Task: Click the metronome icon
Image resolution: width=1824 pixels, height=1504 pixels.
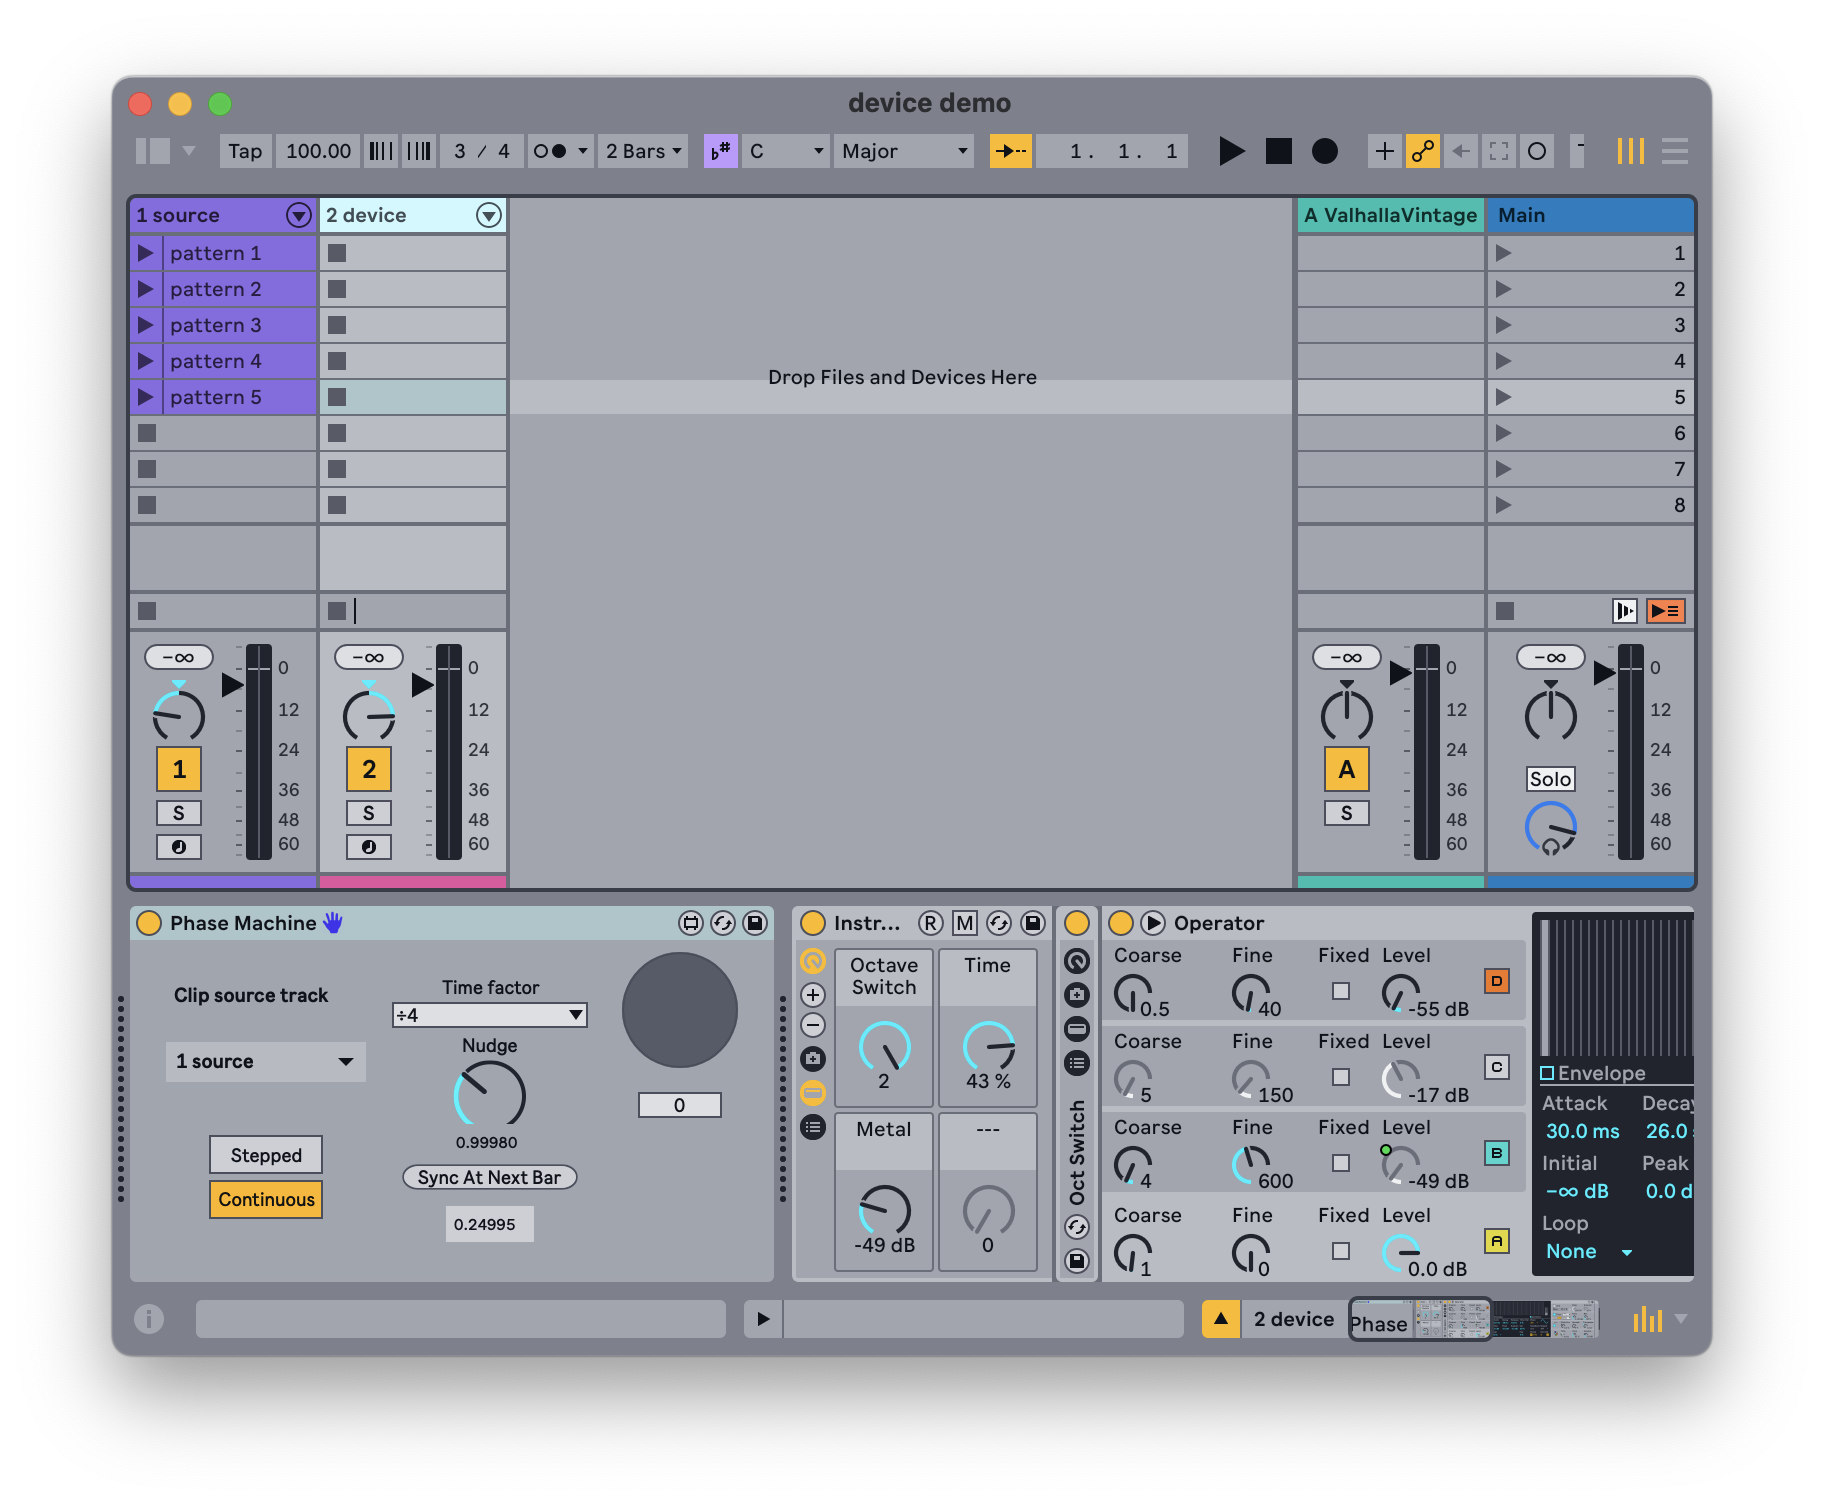Action: tap(549, 152)
